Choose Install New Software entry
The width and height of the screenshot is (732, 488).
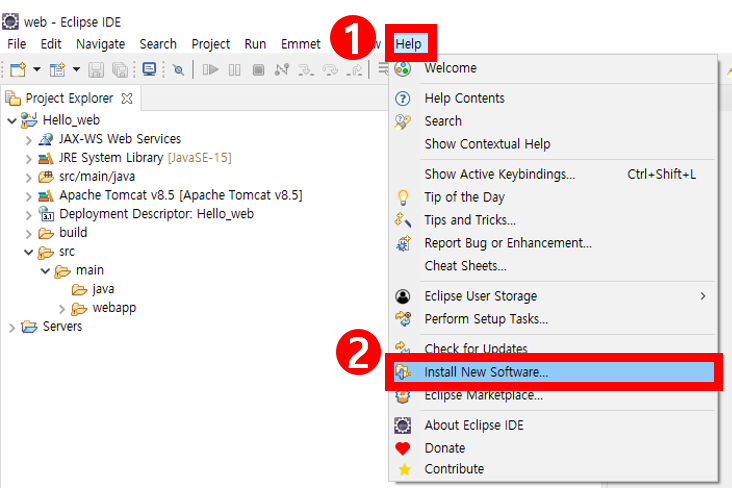tap(553, 372)
